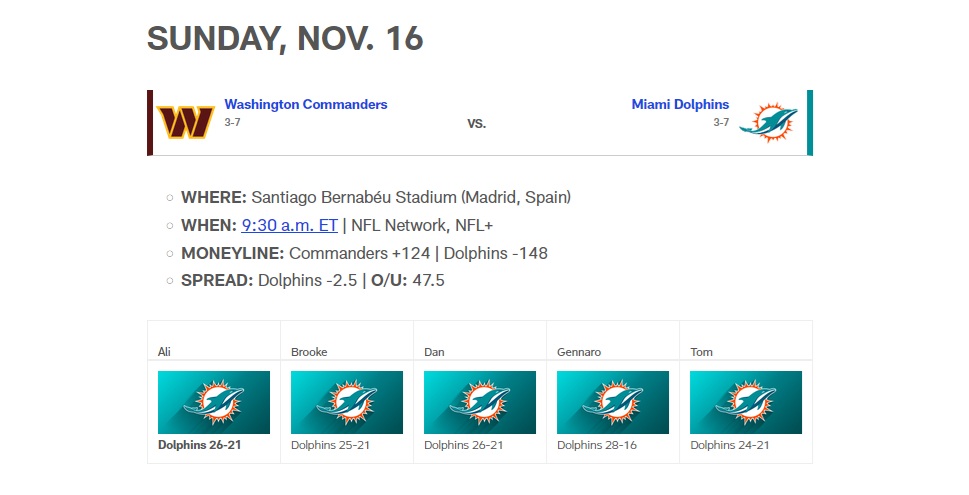Image resolution: width=969 pixels, height=495 pixels.
Task: Click the Gennaro column header
Action: pyautogui.click(x=580, y=352)
